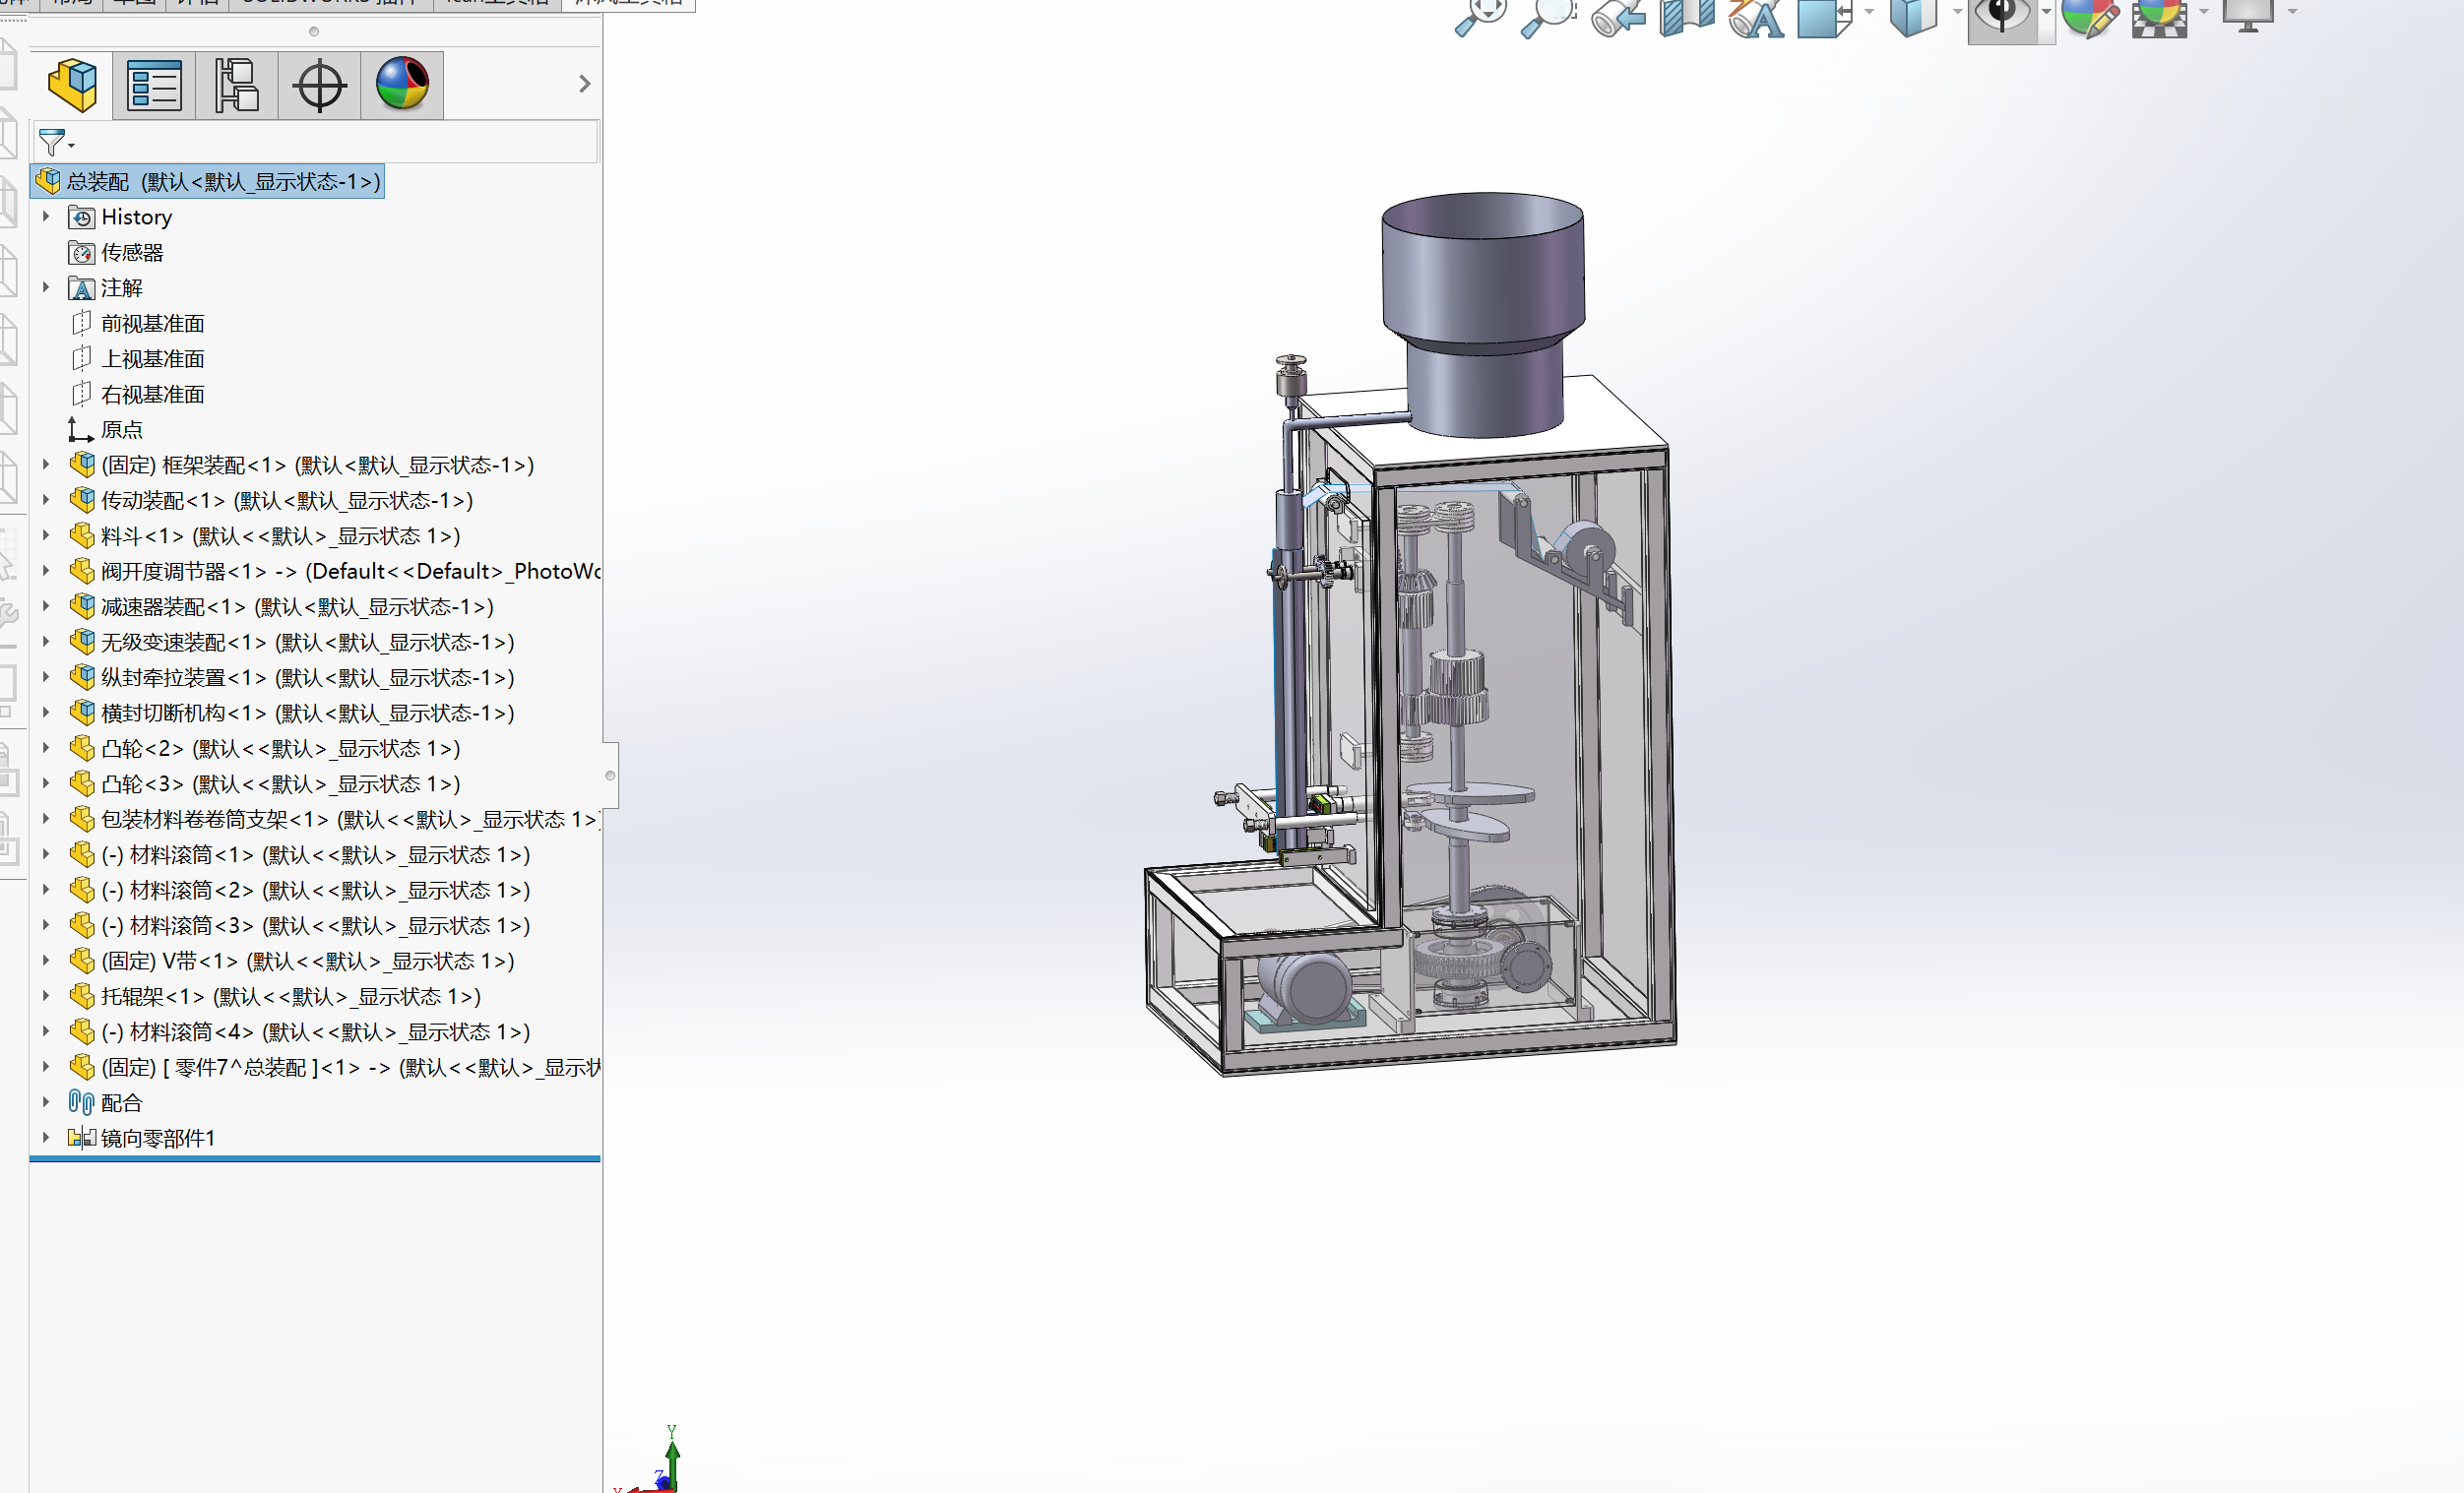Toggle the Hide/Show Items eye button
Viewport: 2464px width, 1493px height.
[2001, 17]
